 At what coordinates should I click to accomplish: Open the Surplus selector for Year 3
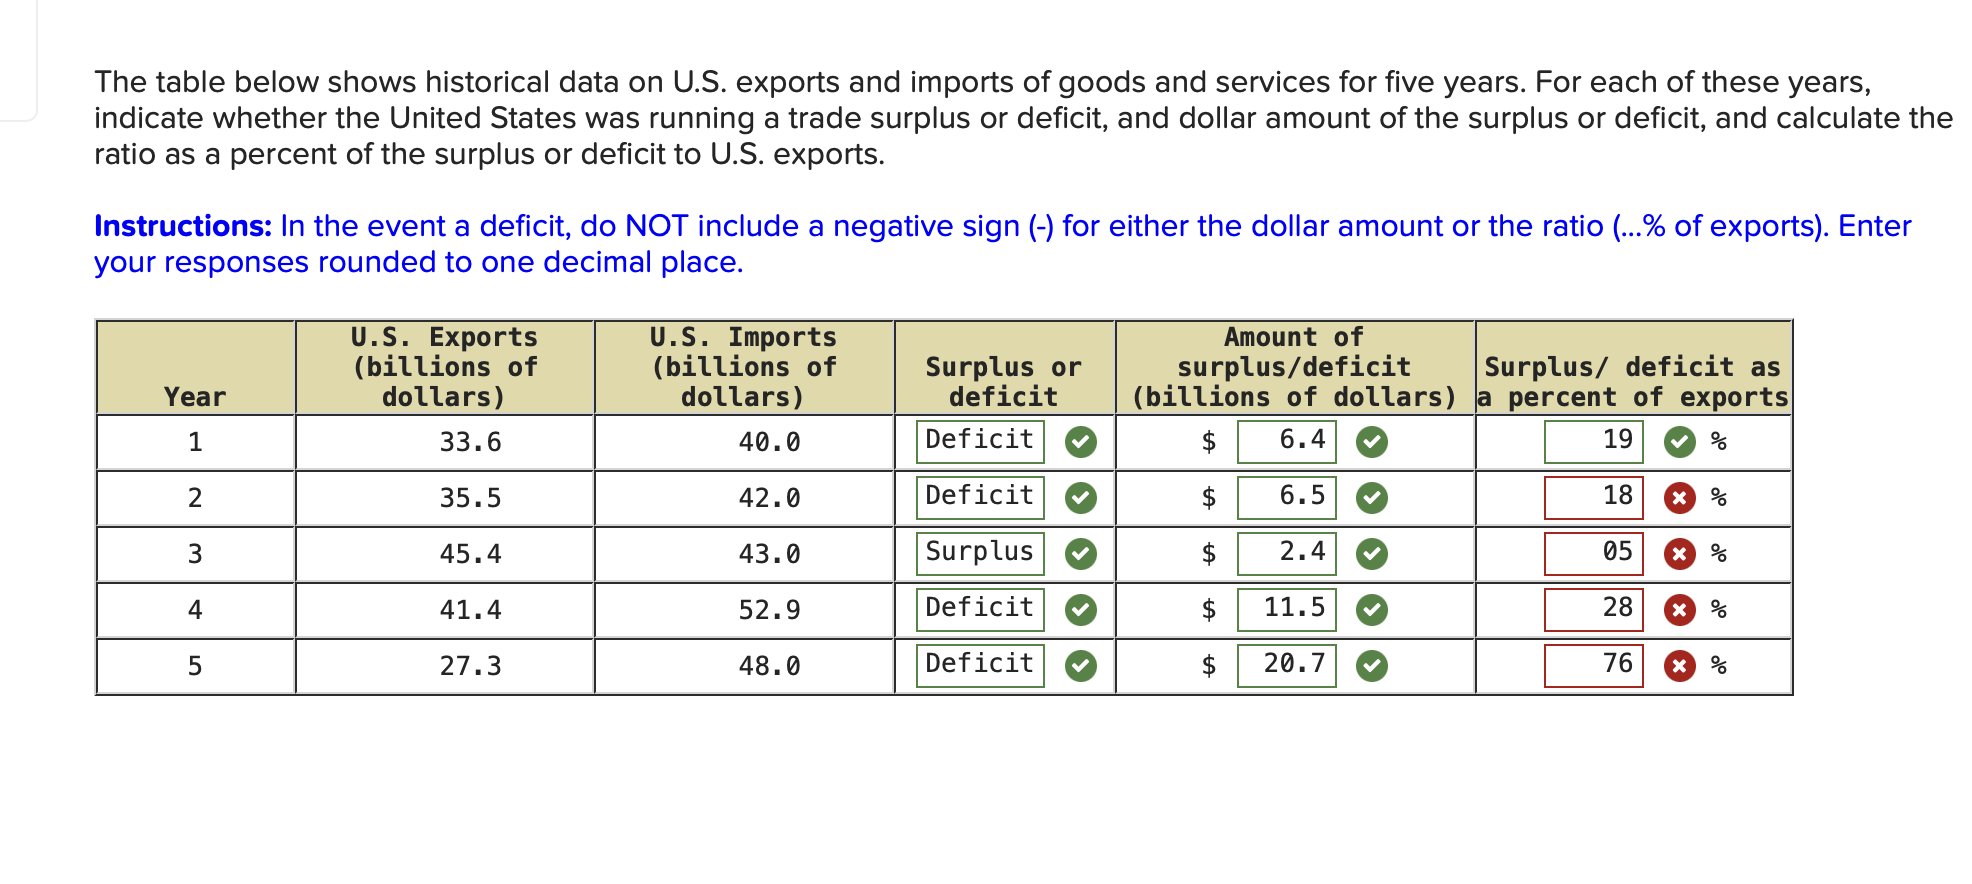(978, 553)
